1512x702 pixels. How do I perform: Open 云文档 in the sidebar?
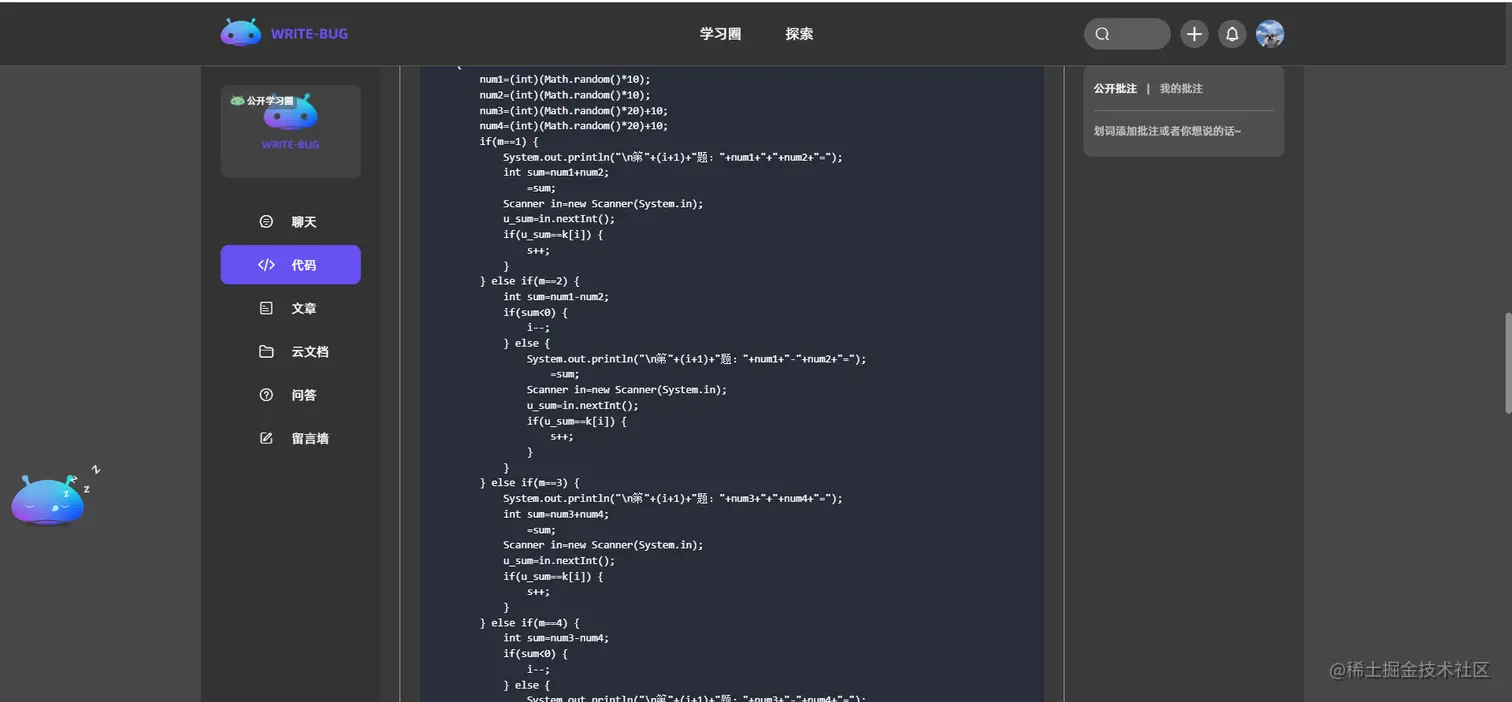[290, 352]
